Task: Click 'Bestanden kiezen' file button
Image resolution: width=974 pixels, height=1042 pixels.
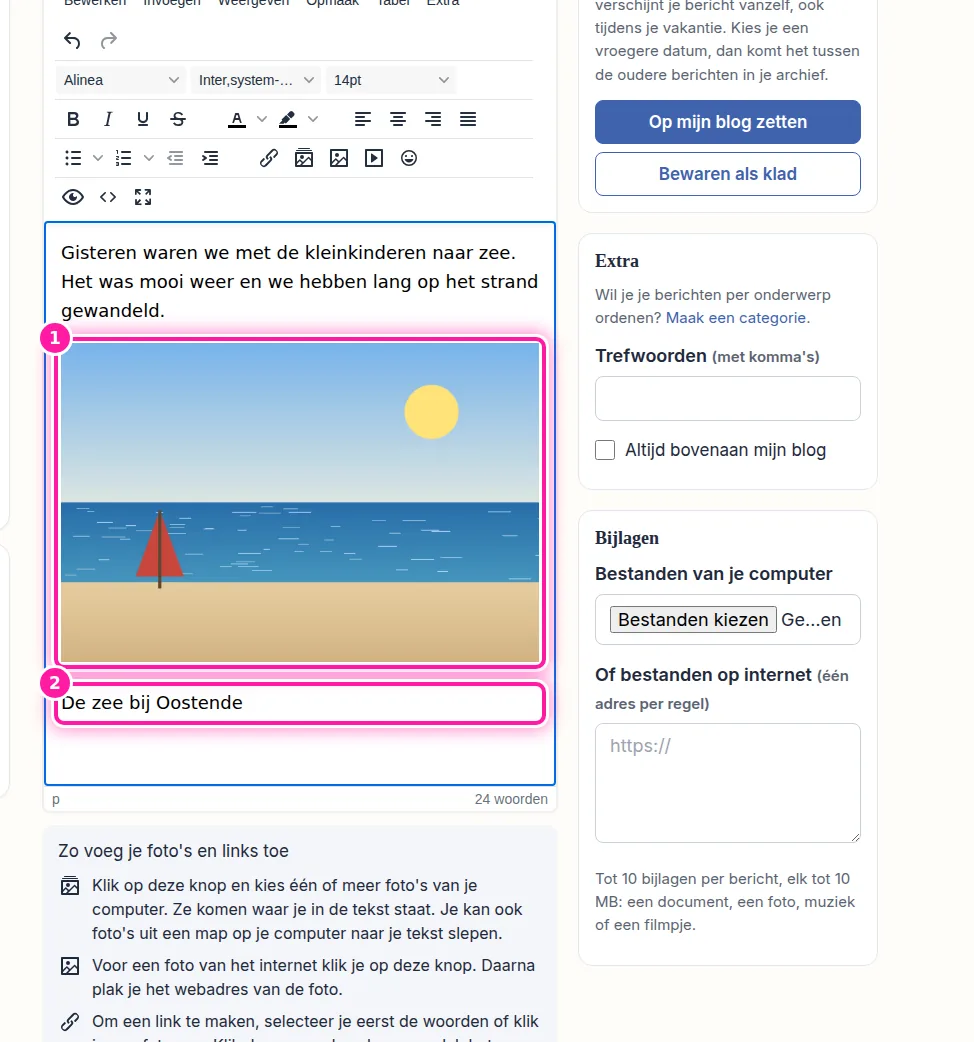Action: pos(693,619)
